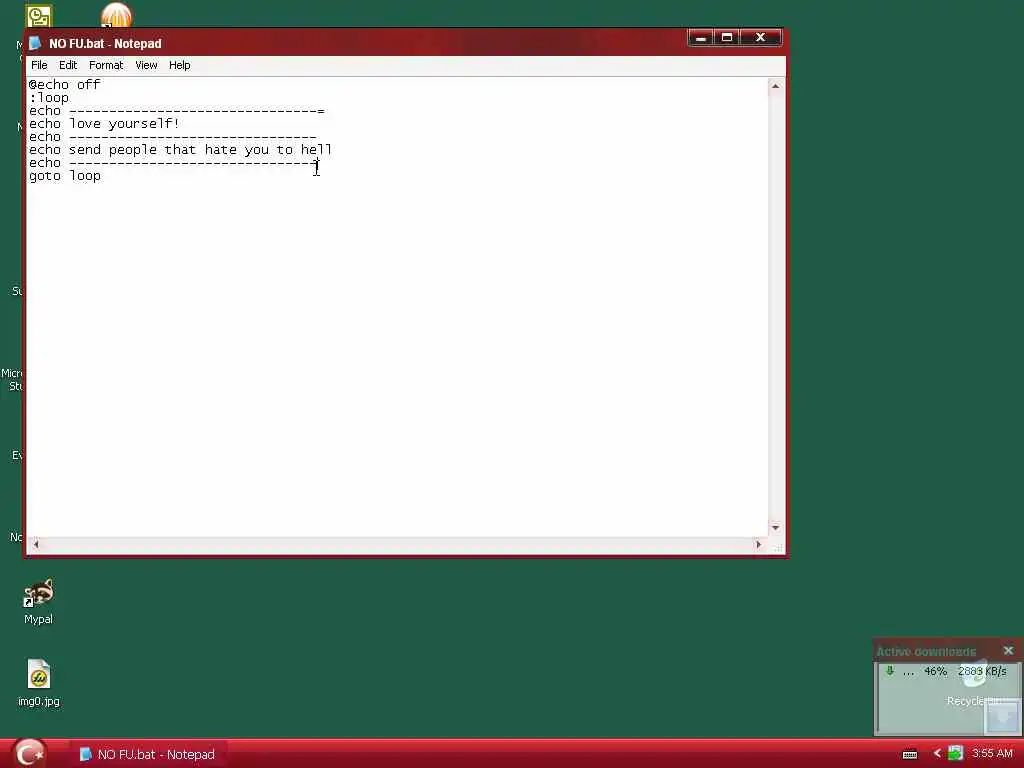Open the Edit menu
This screenshot has height=768, width=1024.
coord(68,65)
